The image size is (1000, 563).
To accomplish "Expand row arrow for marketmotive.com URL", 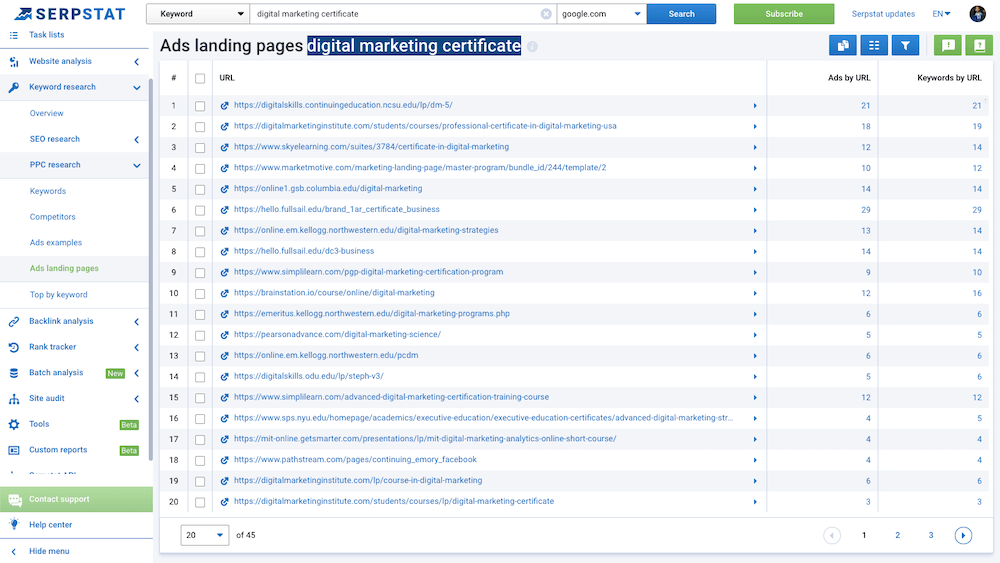I will pos(755,168).
